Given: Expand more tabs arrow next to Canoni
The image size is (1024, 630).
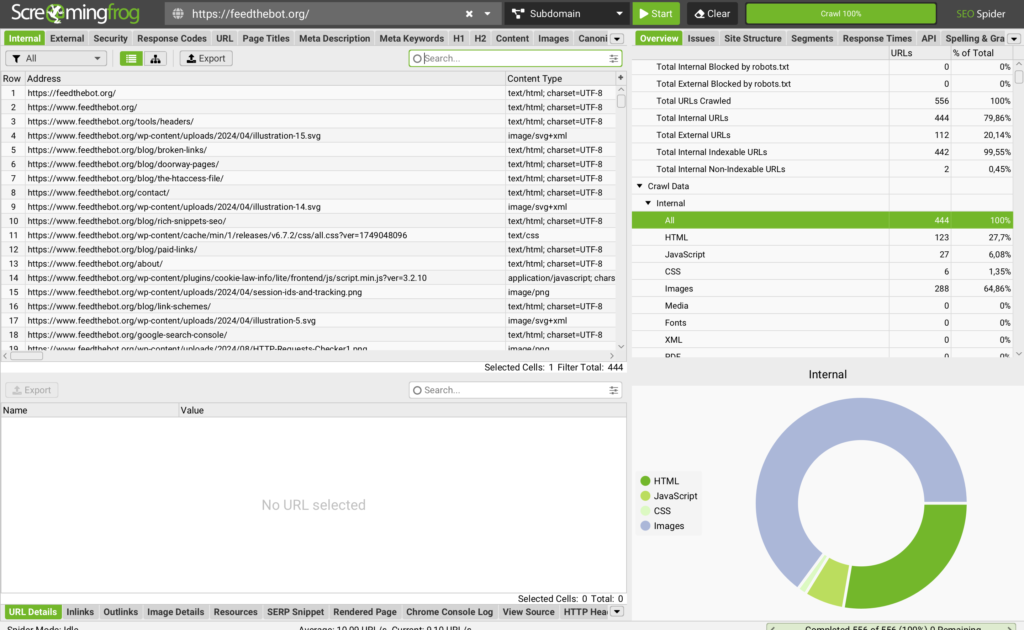Looking at the screenshot, I should (x=616, y=39).
